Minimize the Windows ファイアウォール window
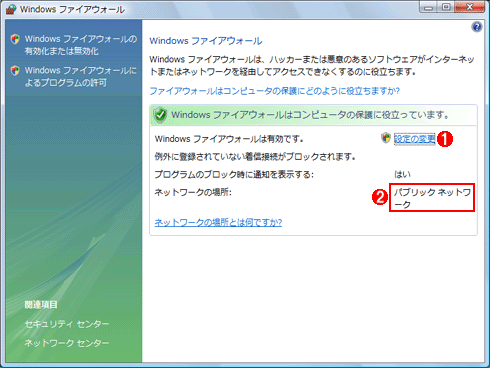This screenshot has height=368, width=490. tap(429, 7)
